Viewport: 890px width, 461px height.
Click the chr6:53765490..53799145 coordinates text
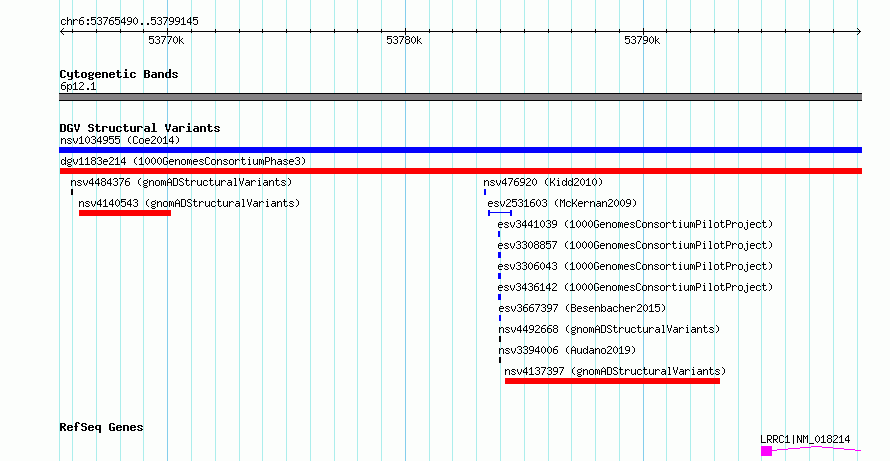(129, 21)
